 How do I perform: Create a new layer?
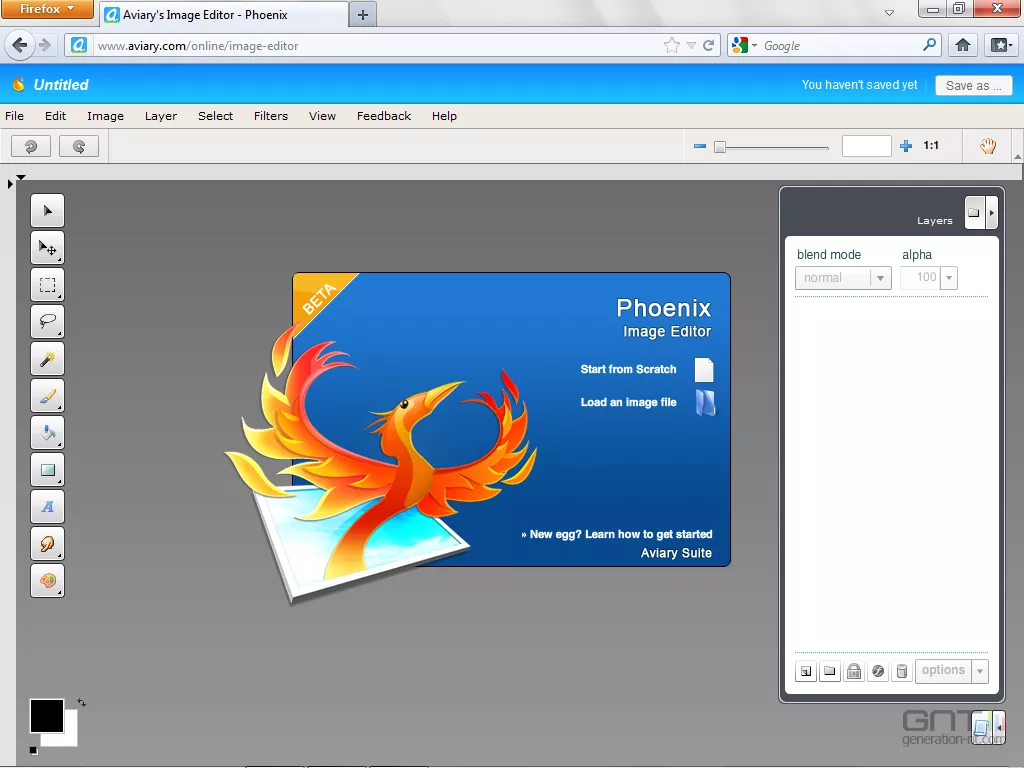click(805, 671)
